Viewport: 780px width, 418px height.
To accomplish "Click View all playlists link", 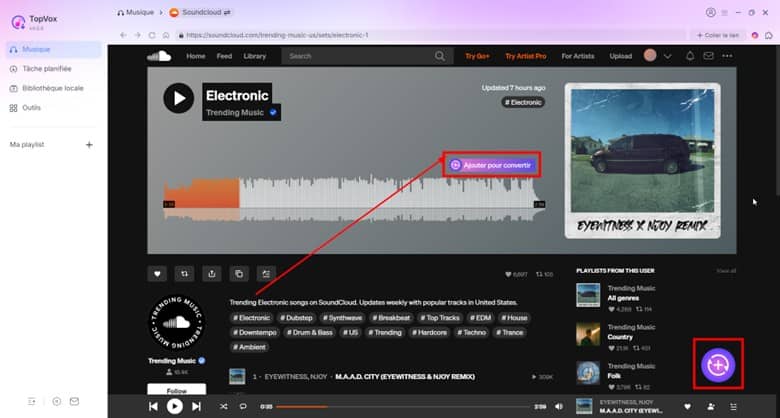I will click(x=726, y=271).
